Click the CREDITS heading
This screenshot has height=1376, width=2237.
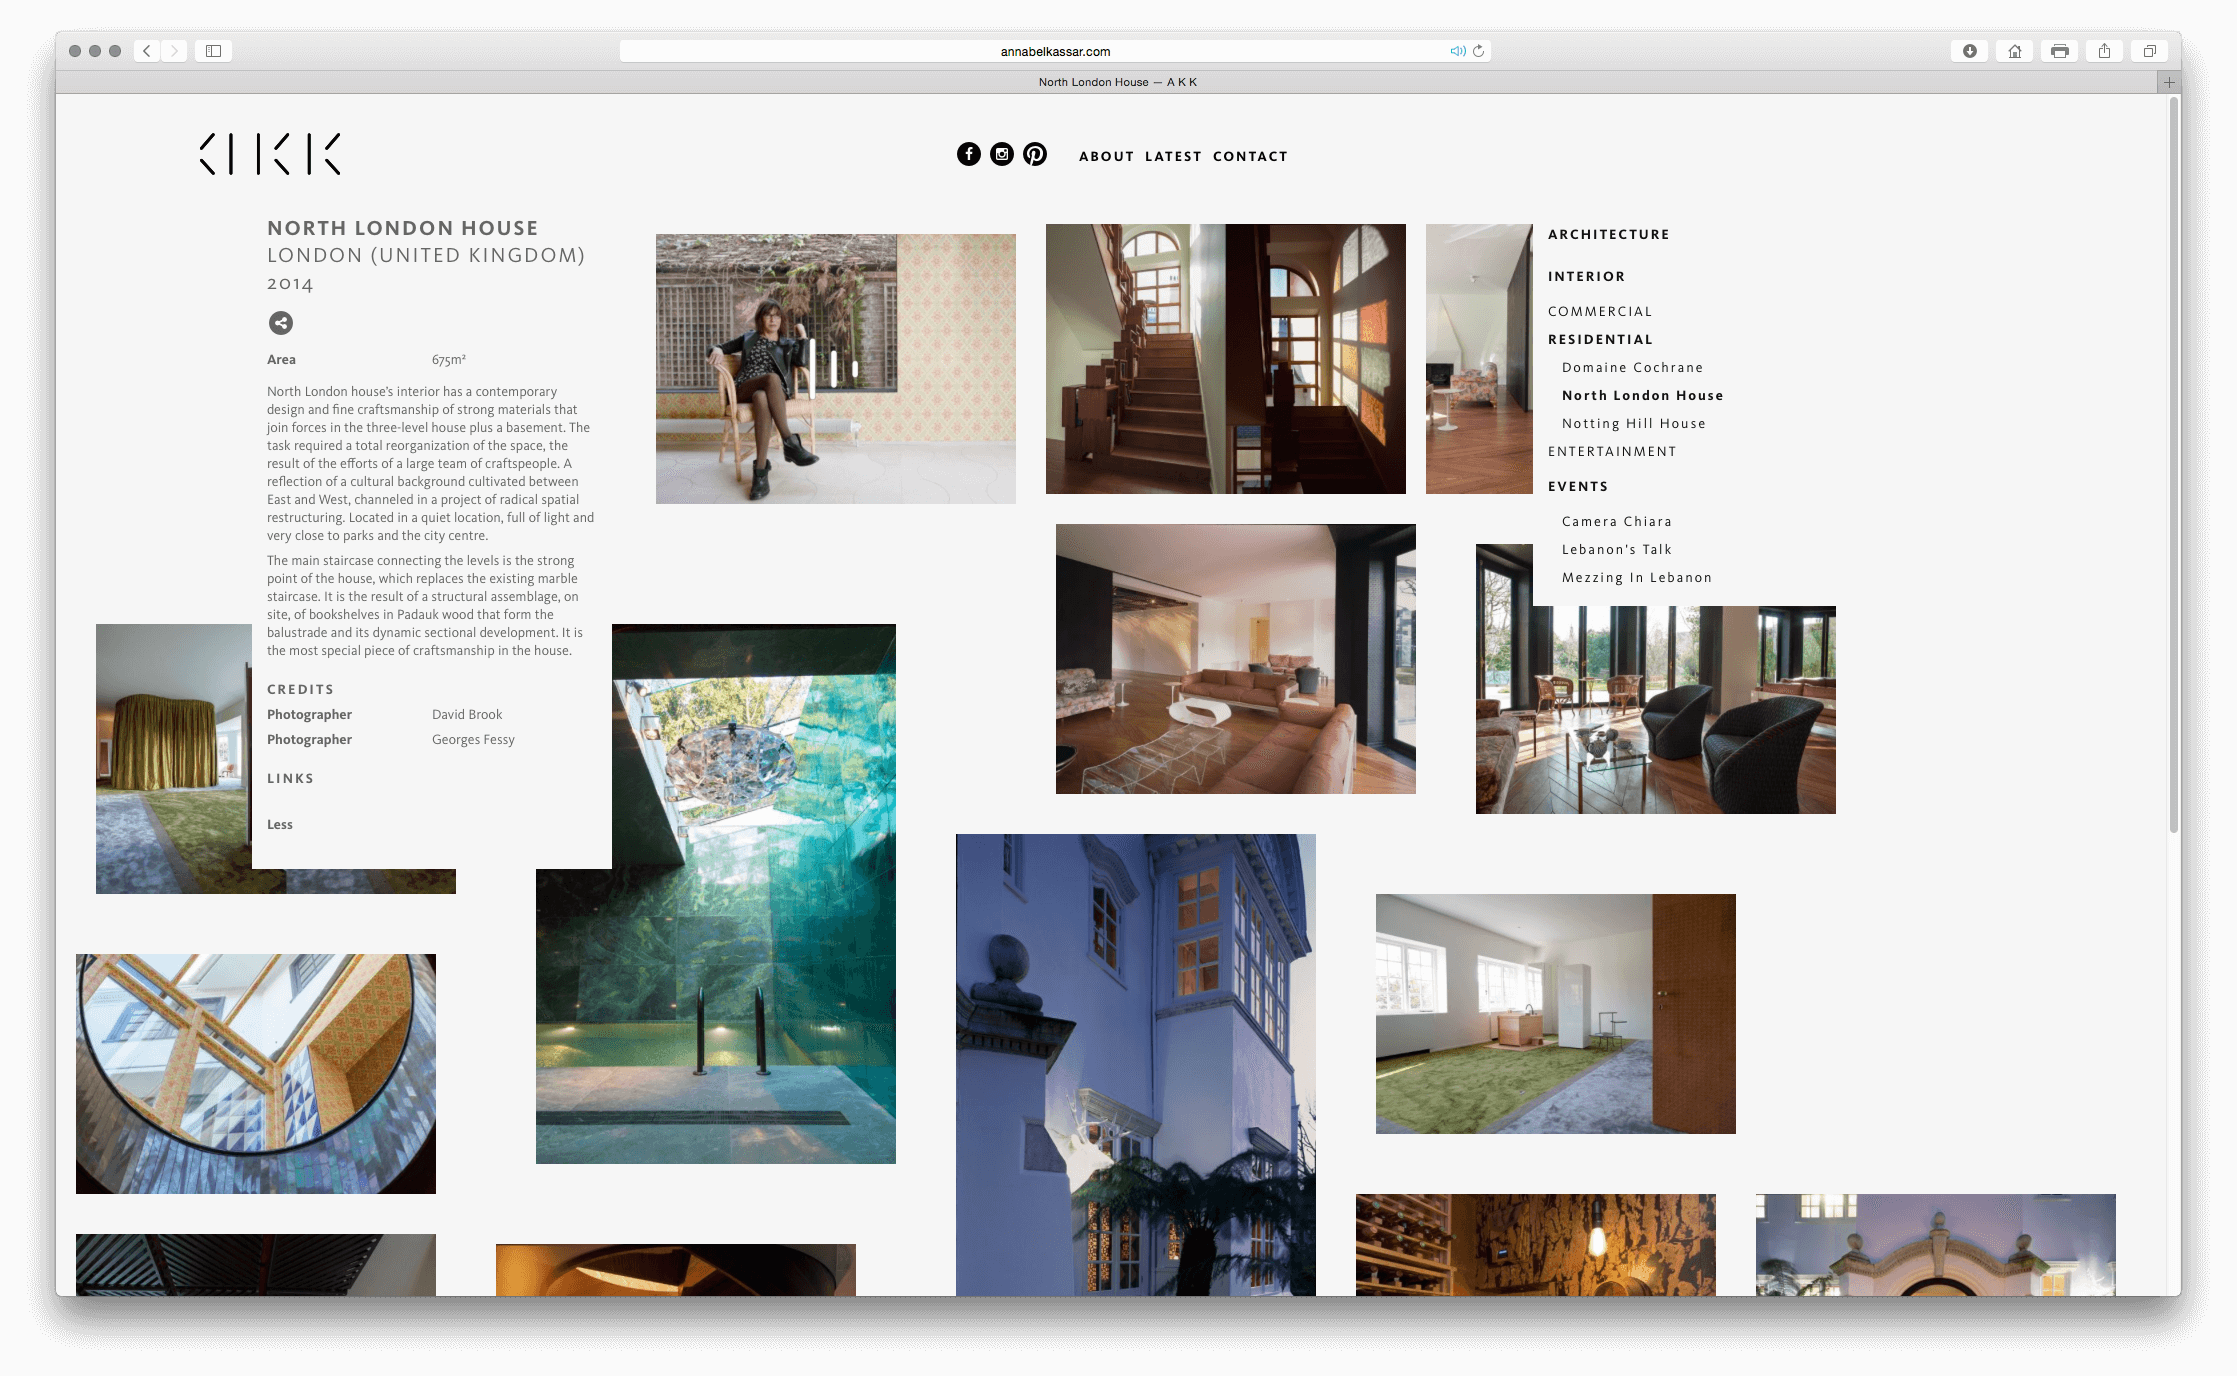pos(300,689)
